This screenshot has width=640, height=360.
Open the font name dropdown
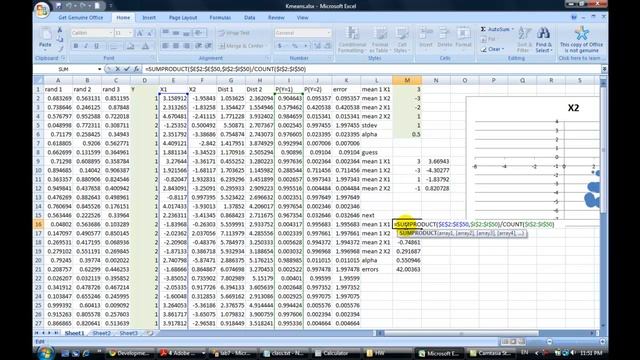click(110, 33)
